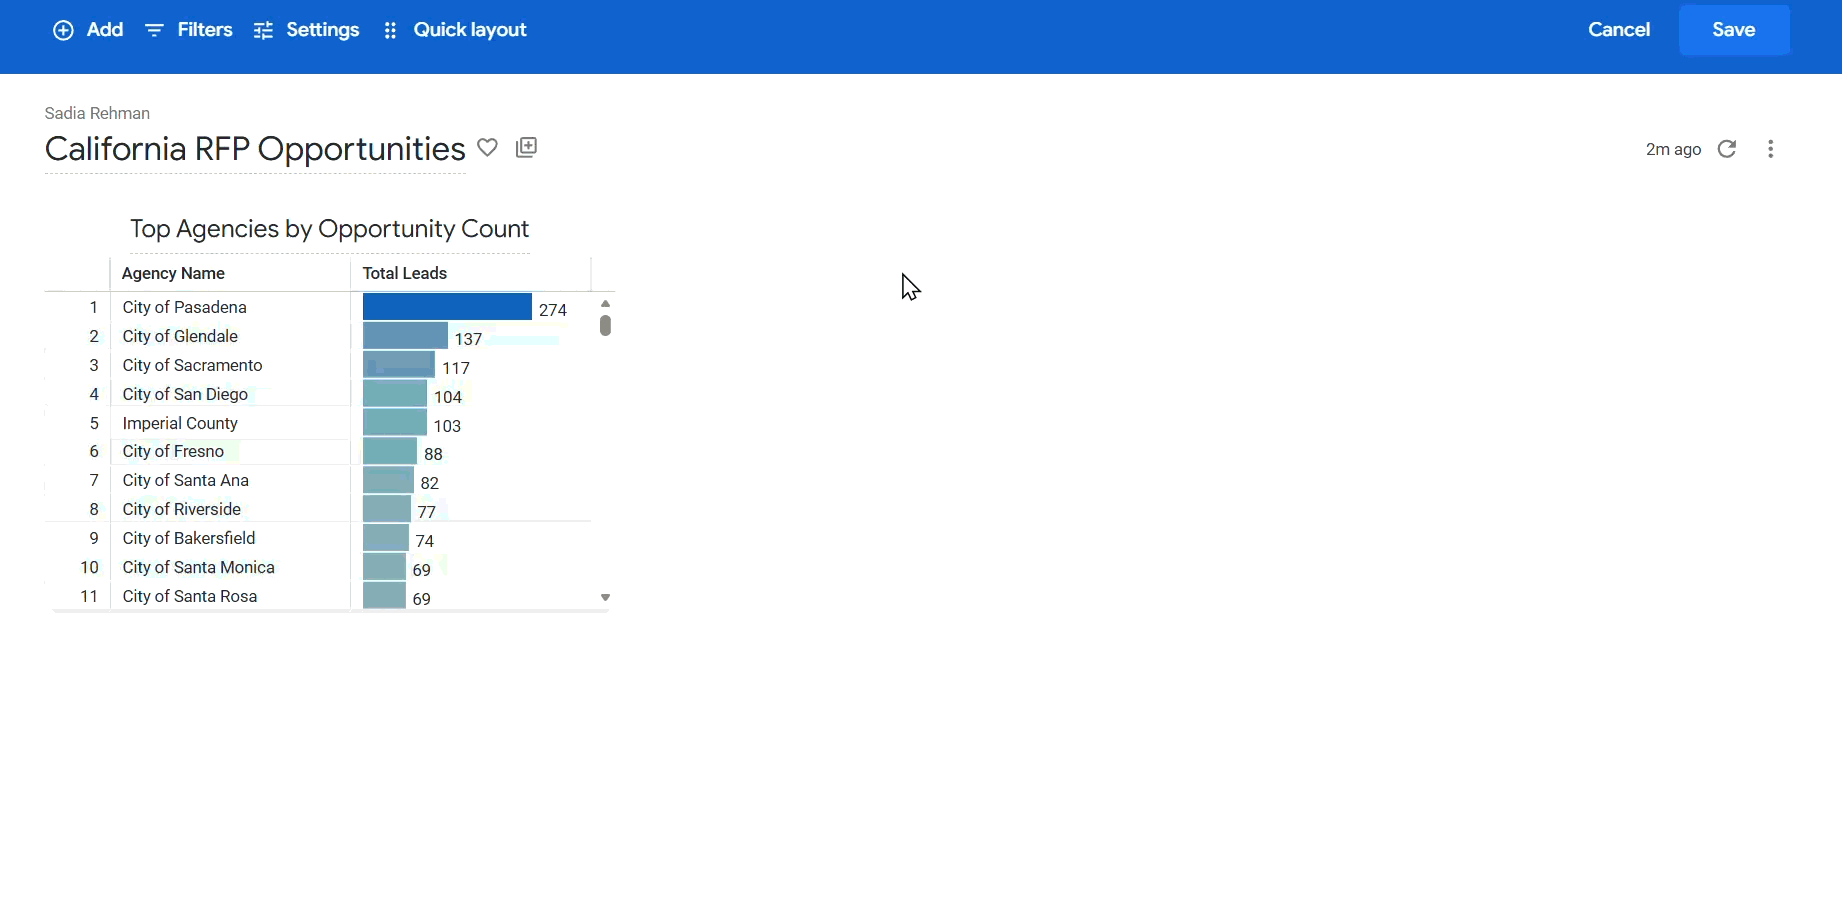Select the City of Santa Monica cell

(199, 568)
